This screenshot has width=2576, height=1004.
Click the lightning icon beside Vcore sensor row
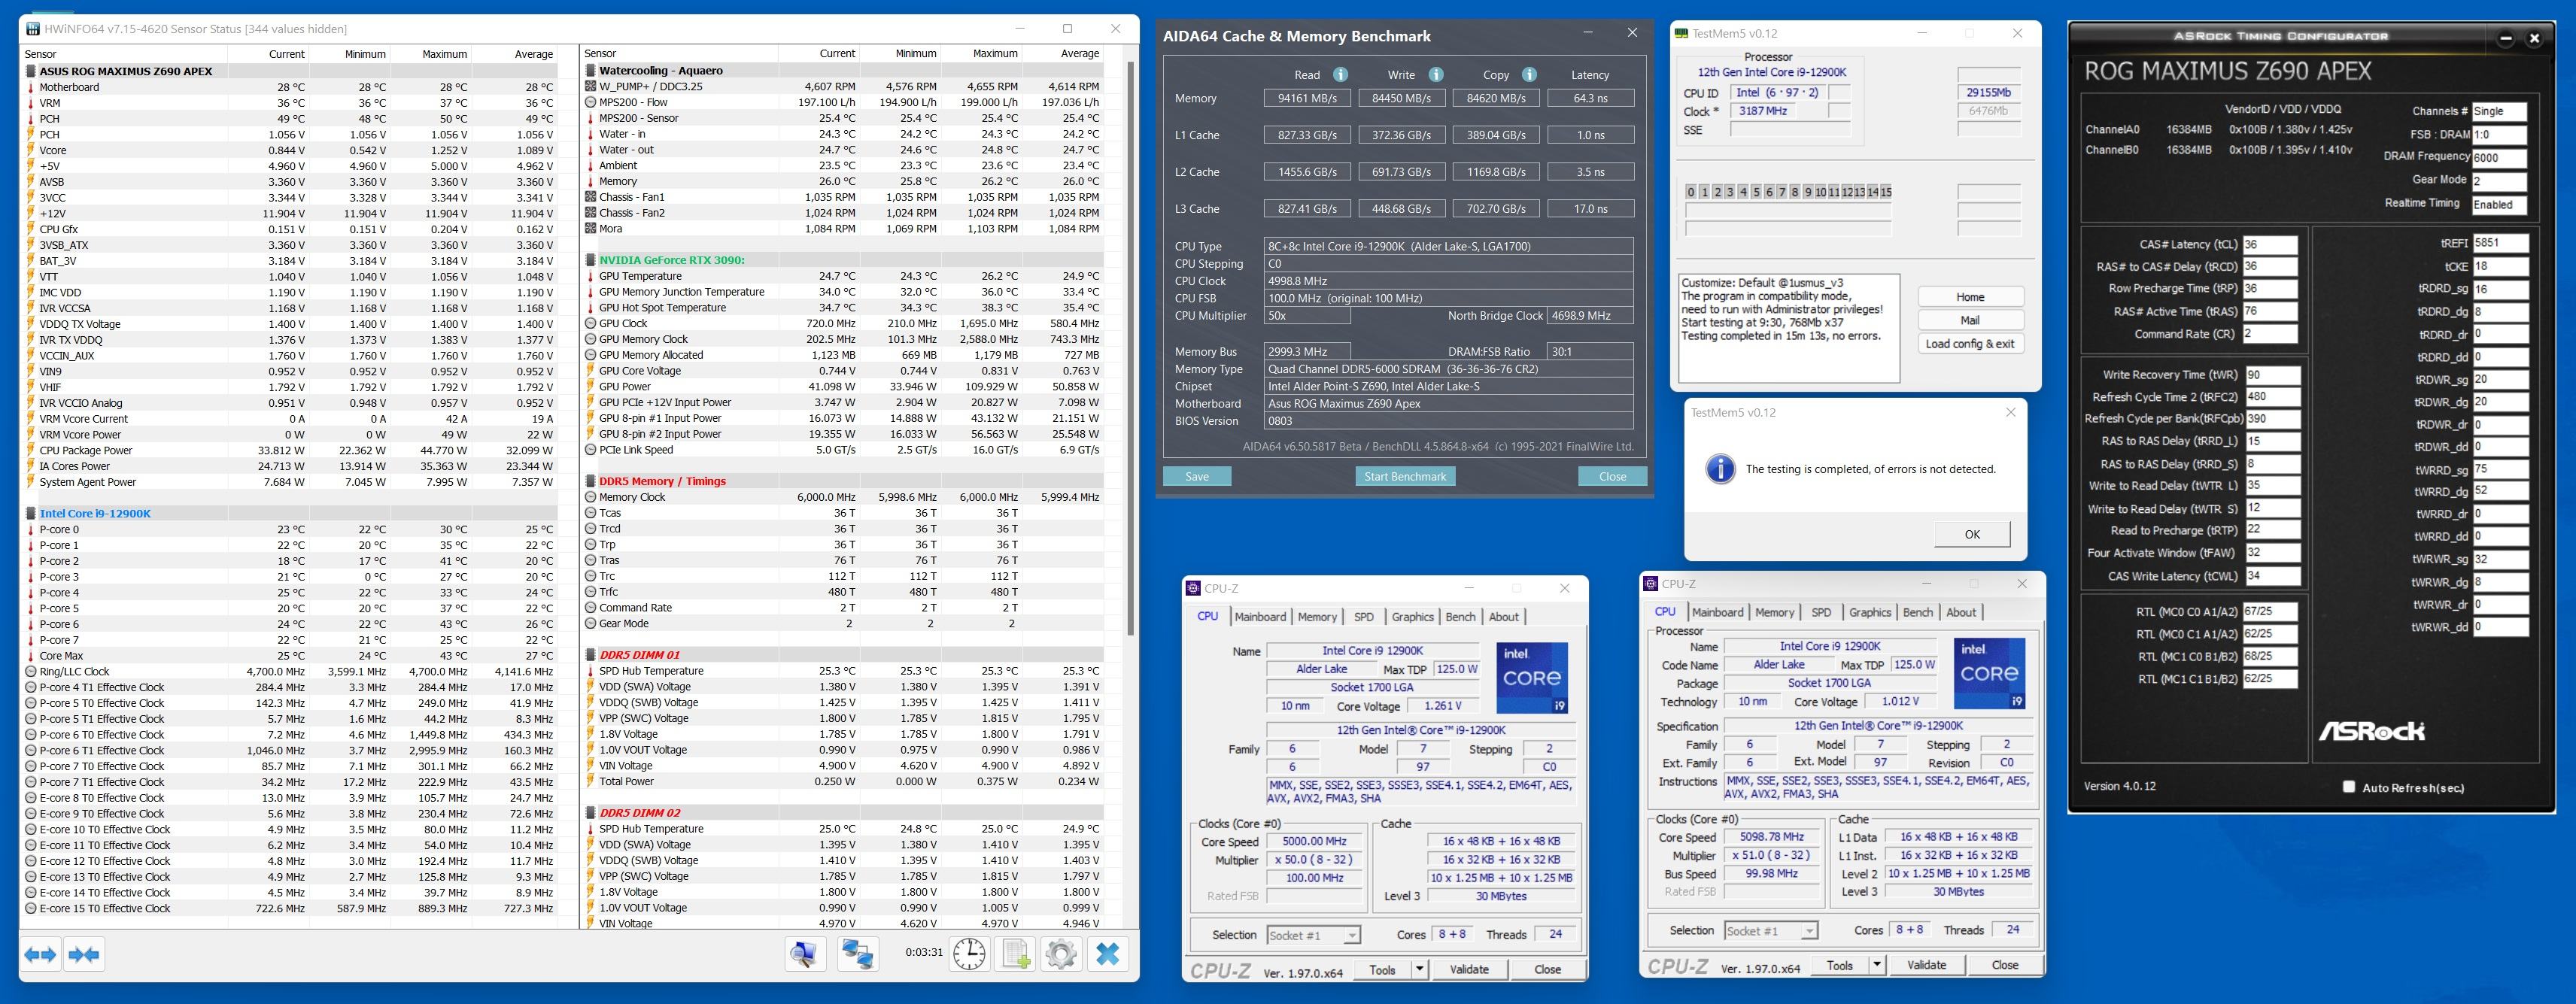(x=31, y=150)
